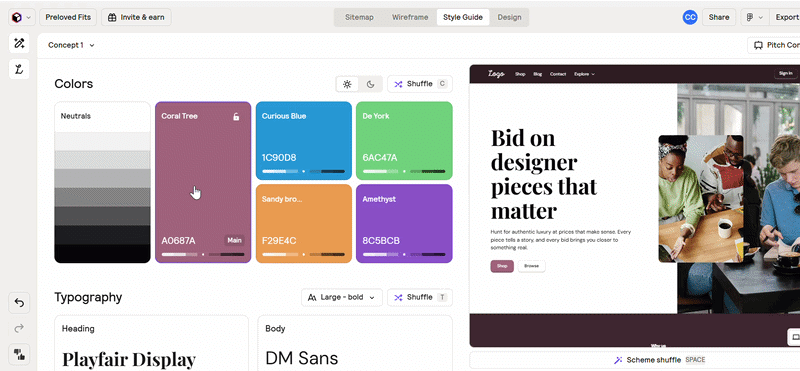The width and height of the screenshot is (800, 371).
Task: Click the Share button
Action: click(x=719, y=17)
